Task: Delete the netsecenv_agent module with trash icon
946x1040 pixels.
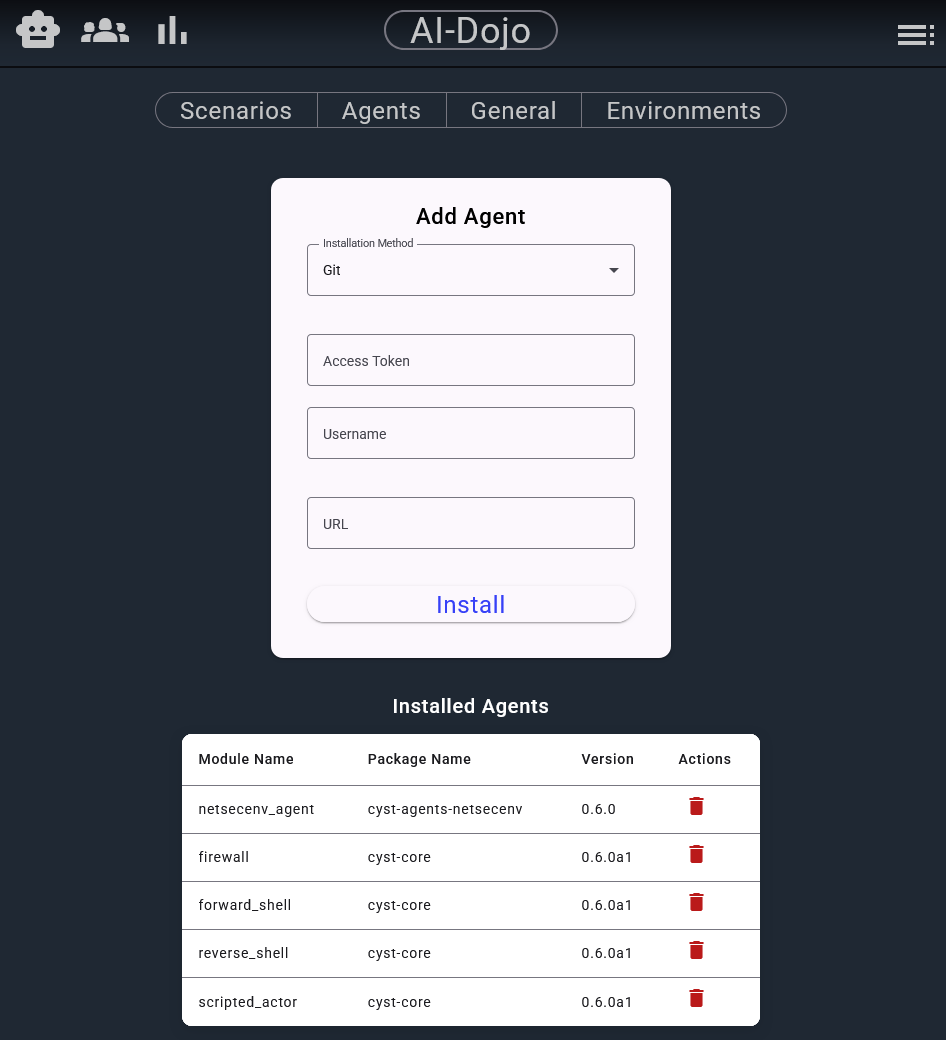Action: click(x=696, y=806)
